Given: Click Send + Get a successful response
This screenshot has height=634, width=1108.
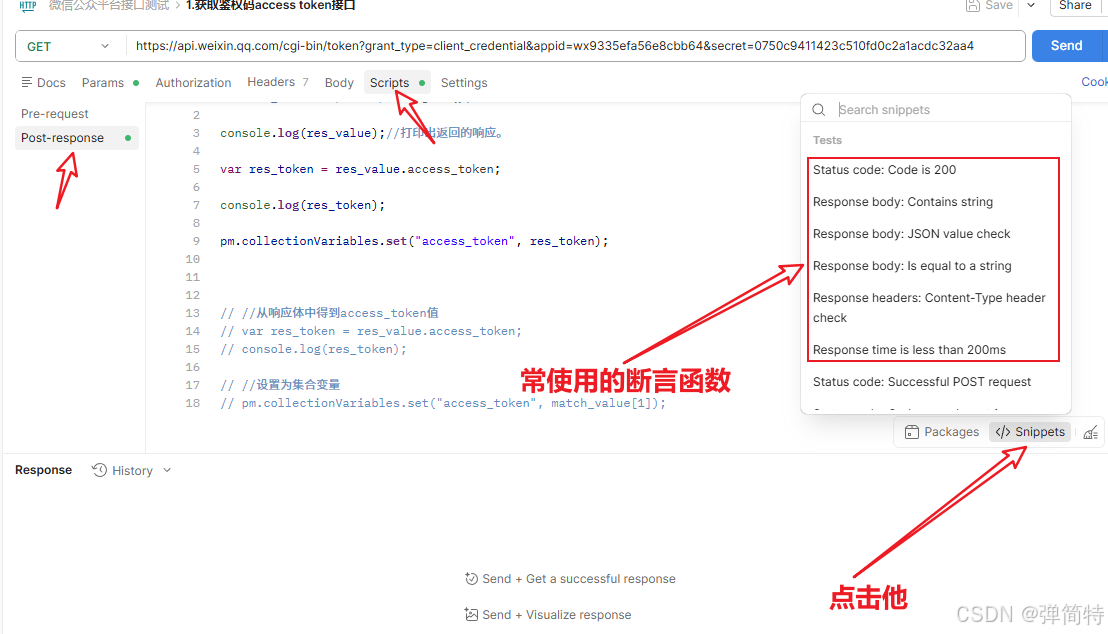Looking at the screenshot, I should tap(570, 579).
